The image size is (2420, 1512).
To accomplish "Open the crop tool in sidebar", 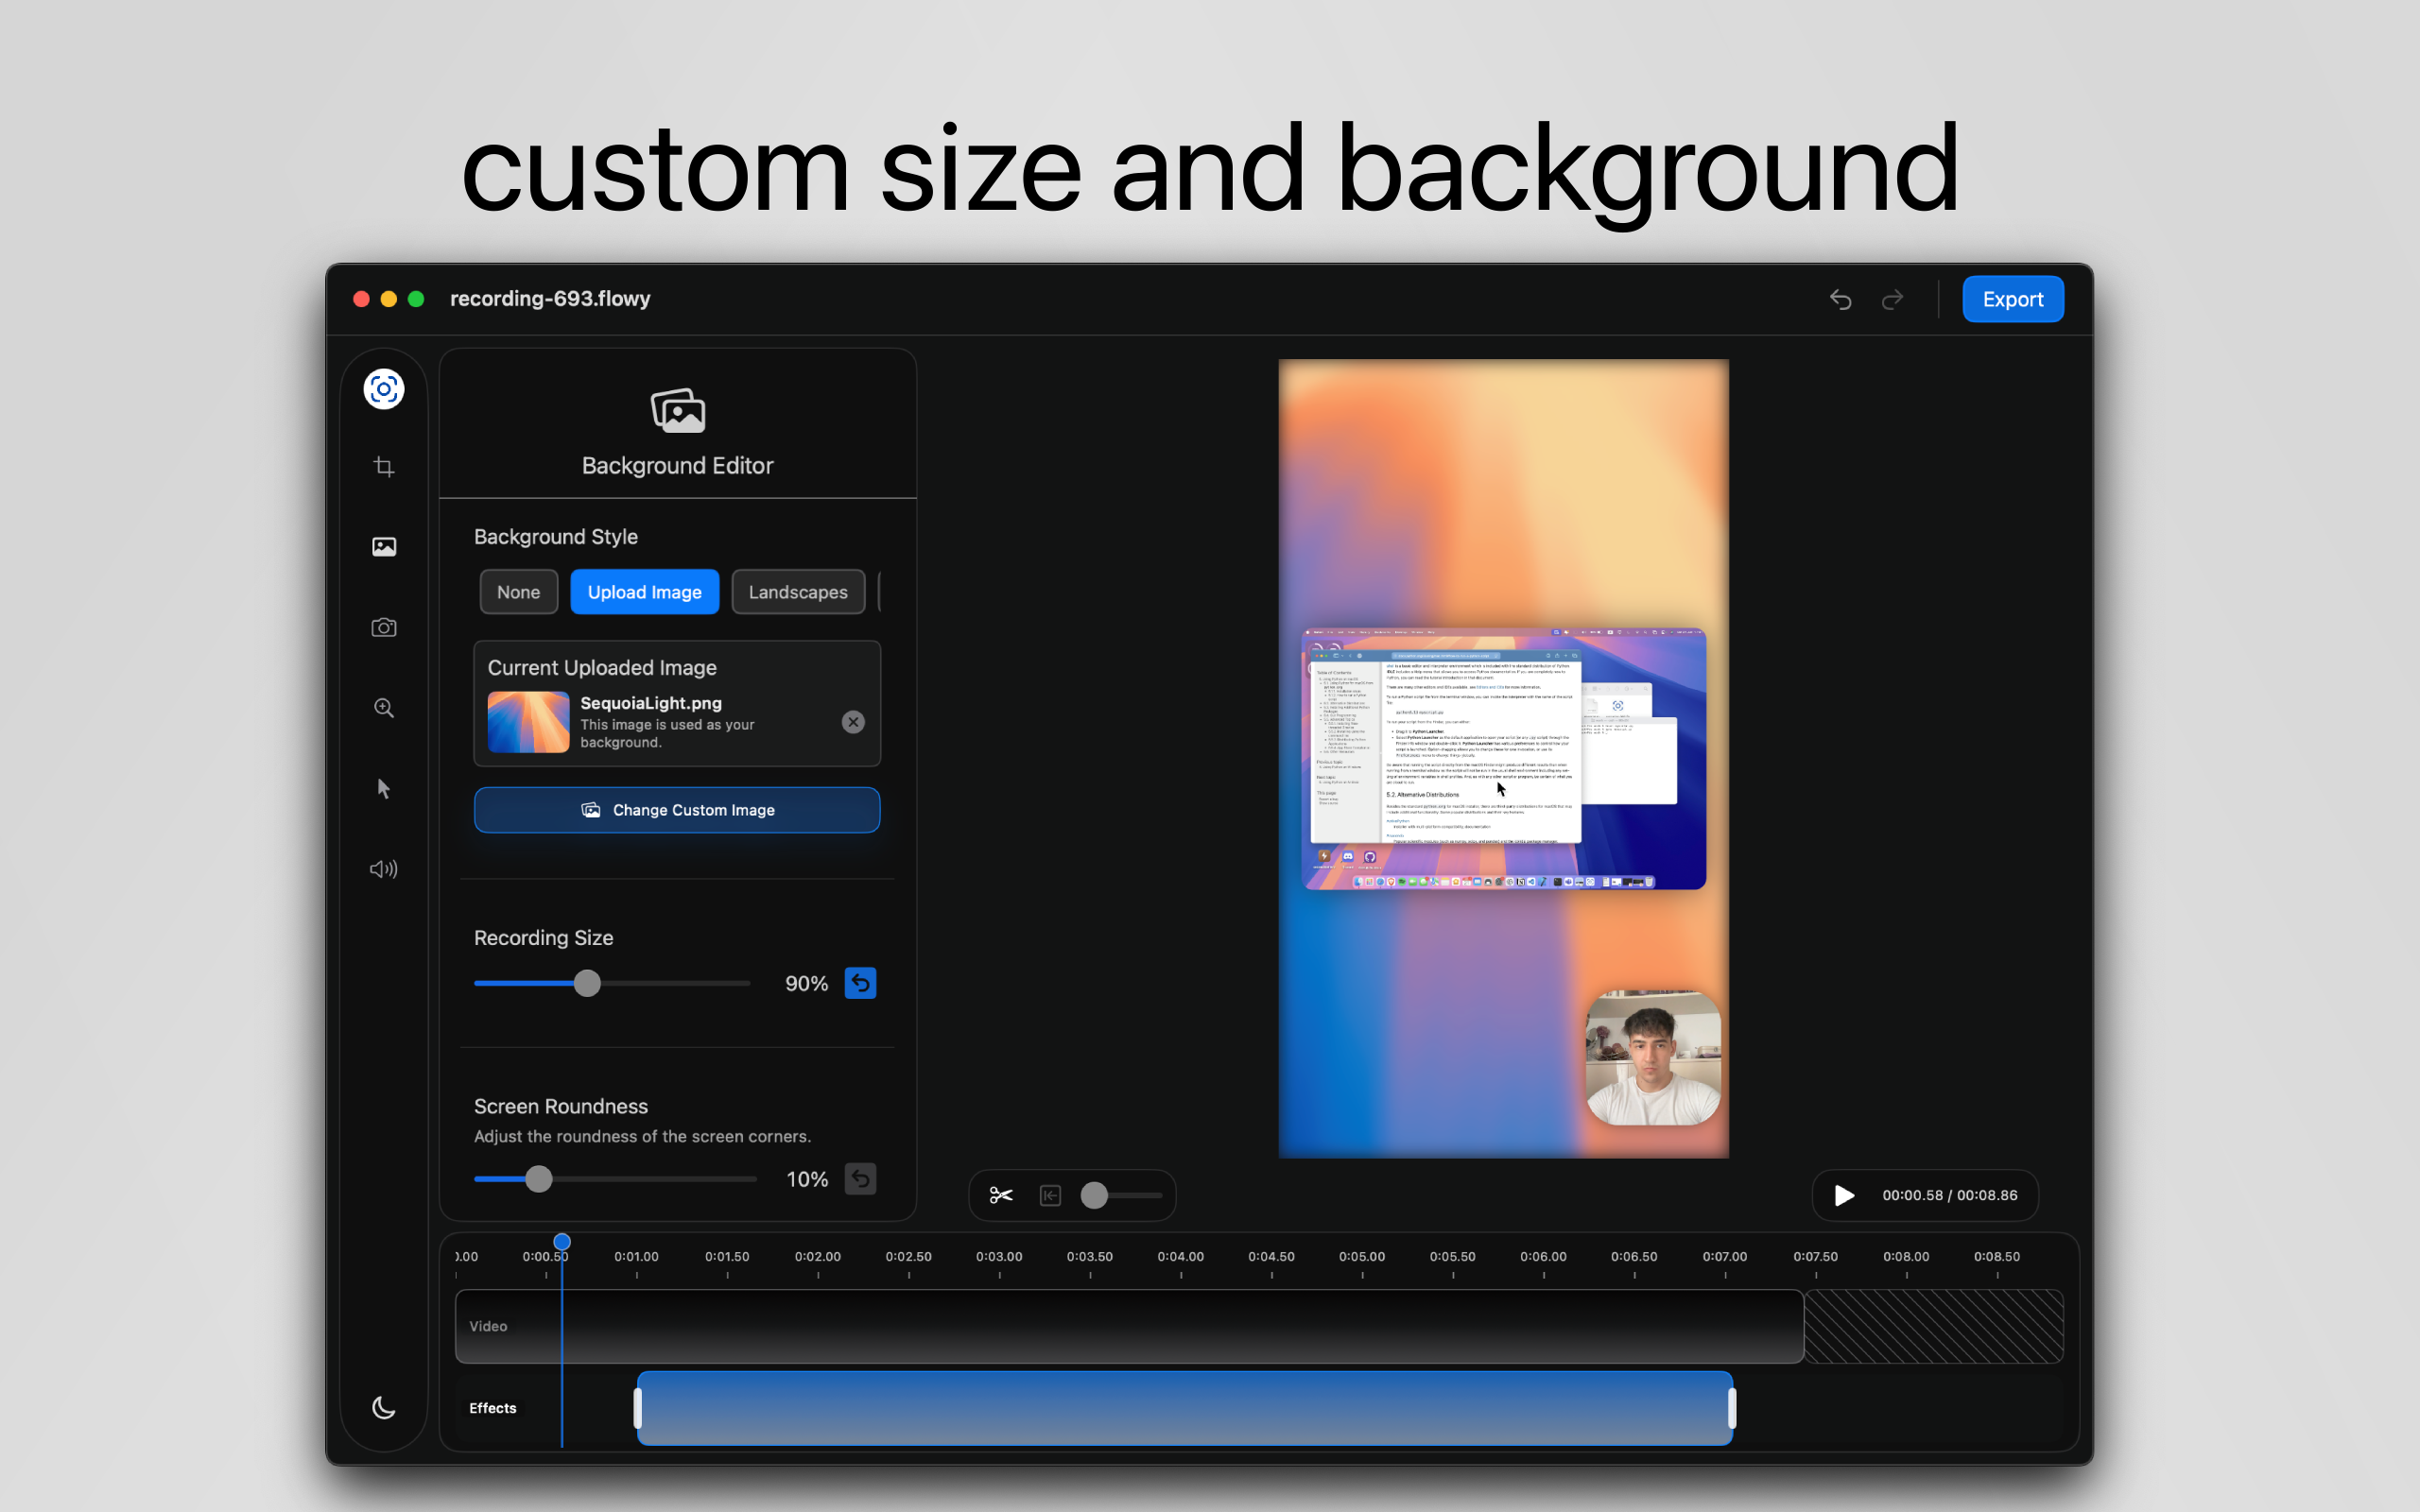I will (x=384, y=467).
